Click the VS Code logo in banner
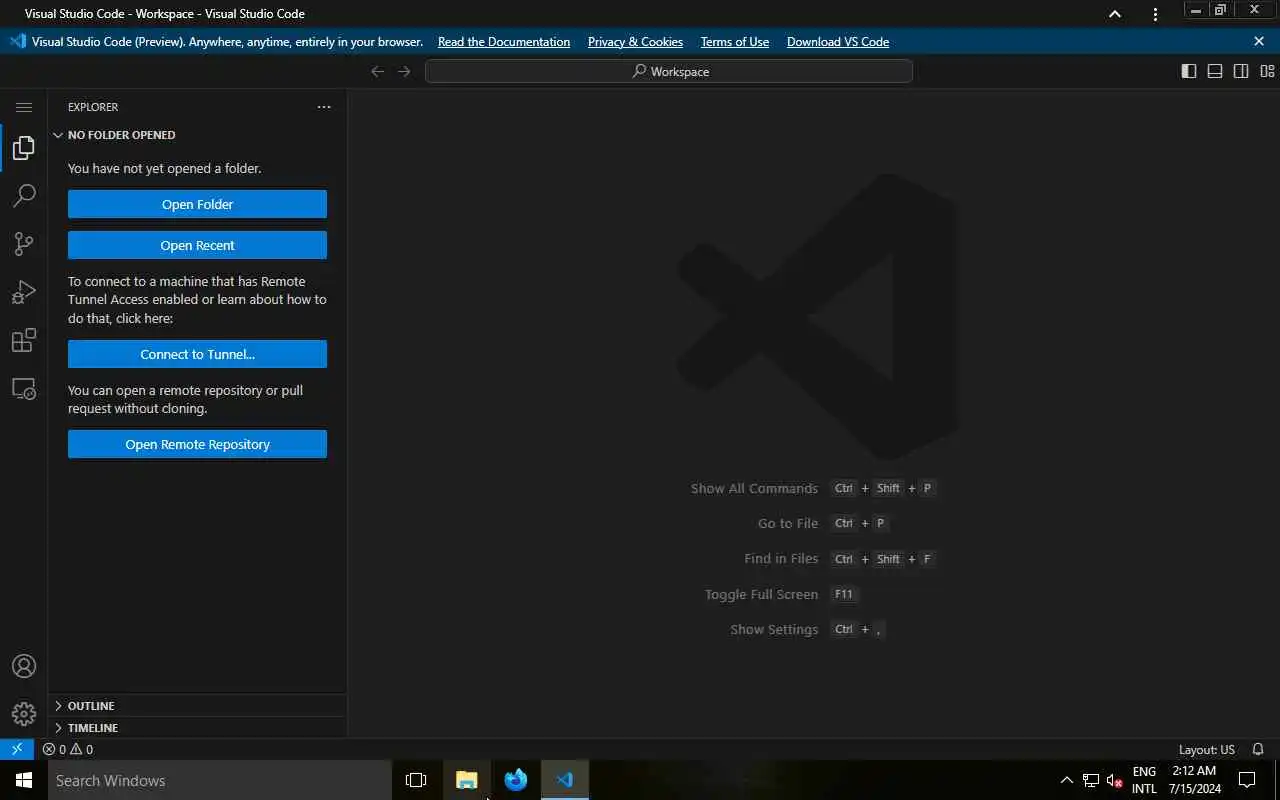Viewport: 1280px width, 800px height. coord(17,41)
